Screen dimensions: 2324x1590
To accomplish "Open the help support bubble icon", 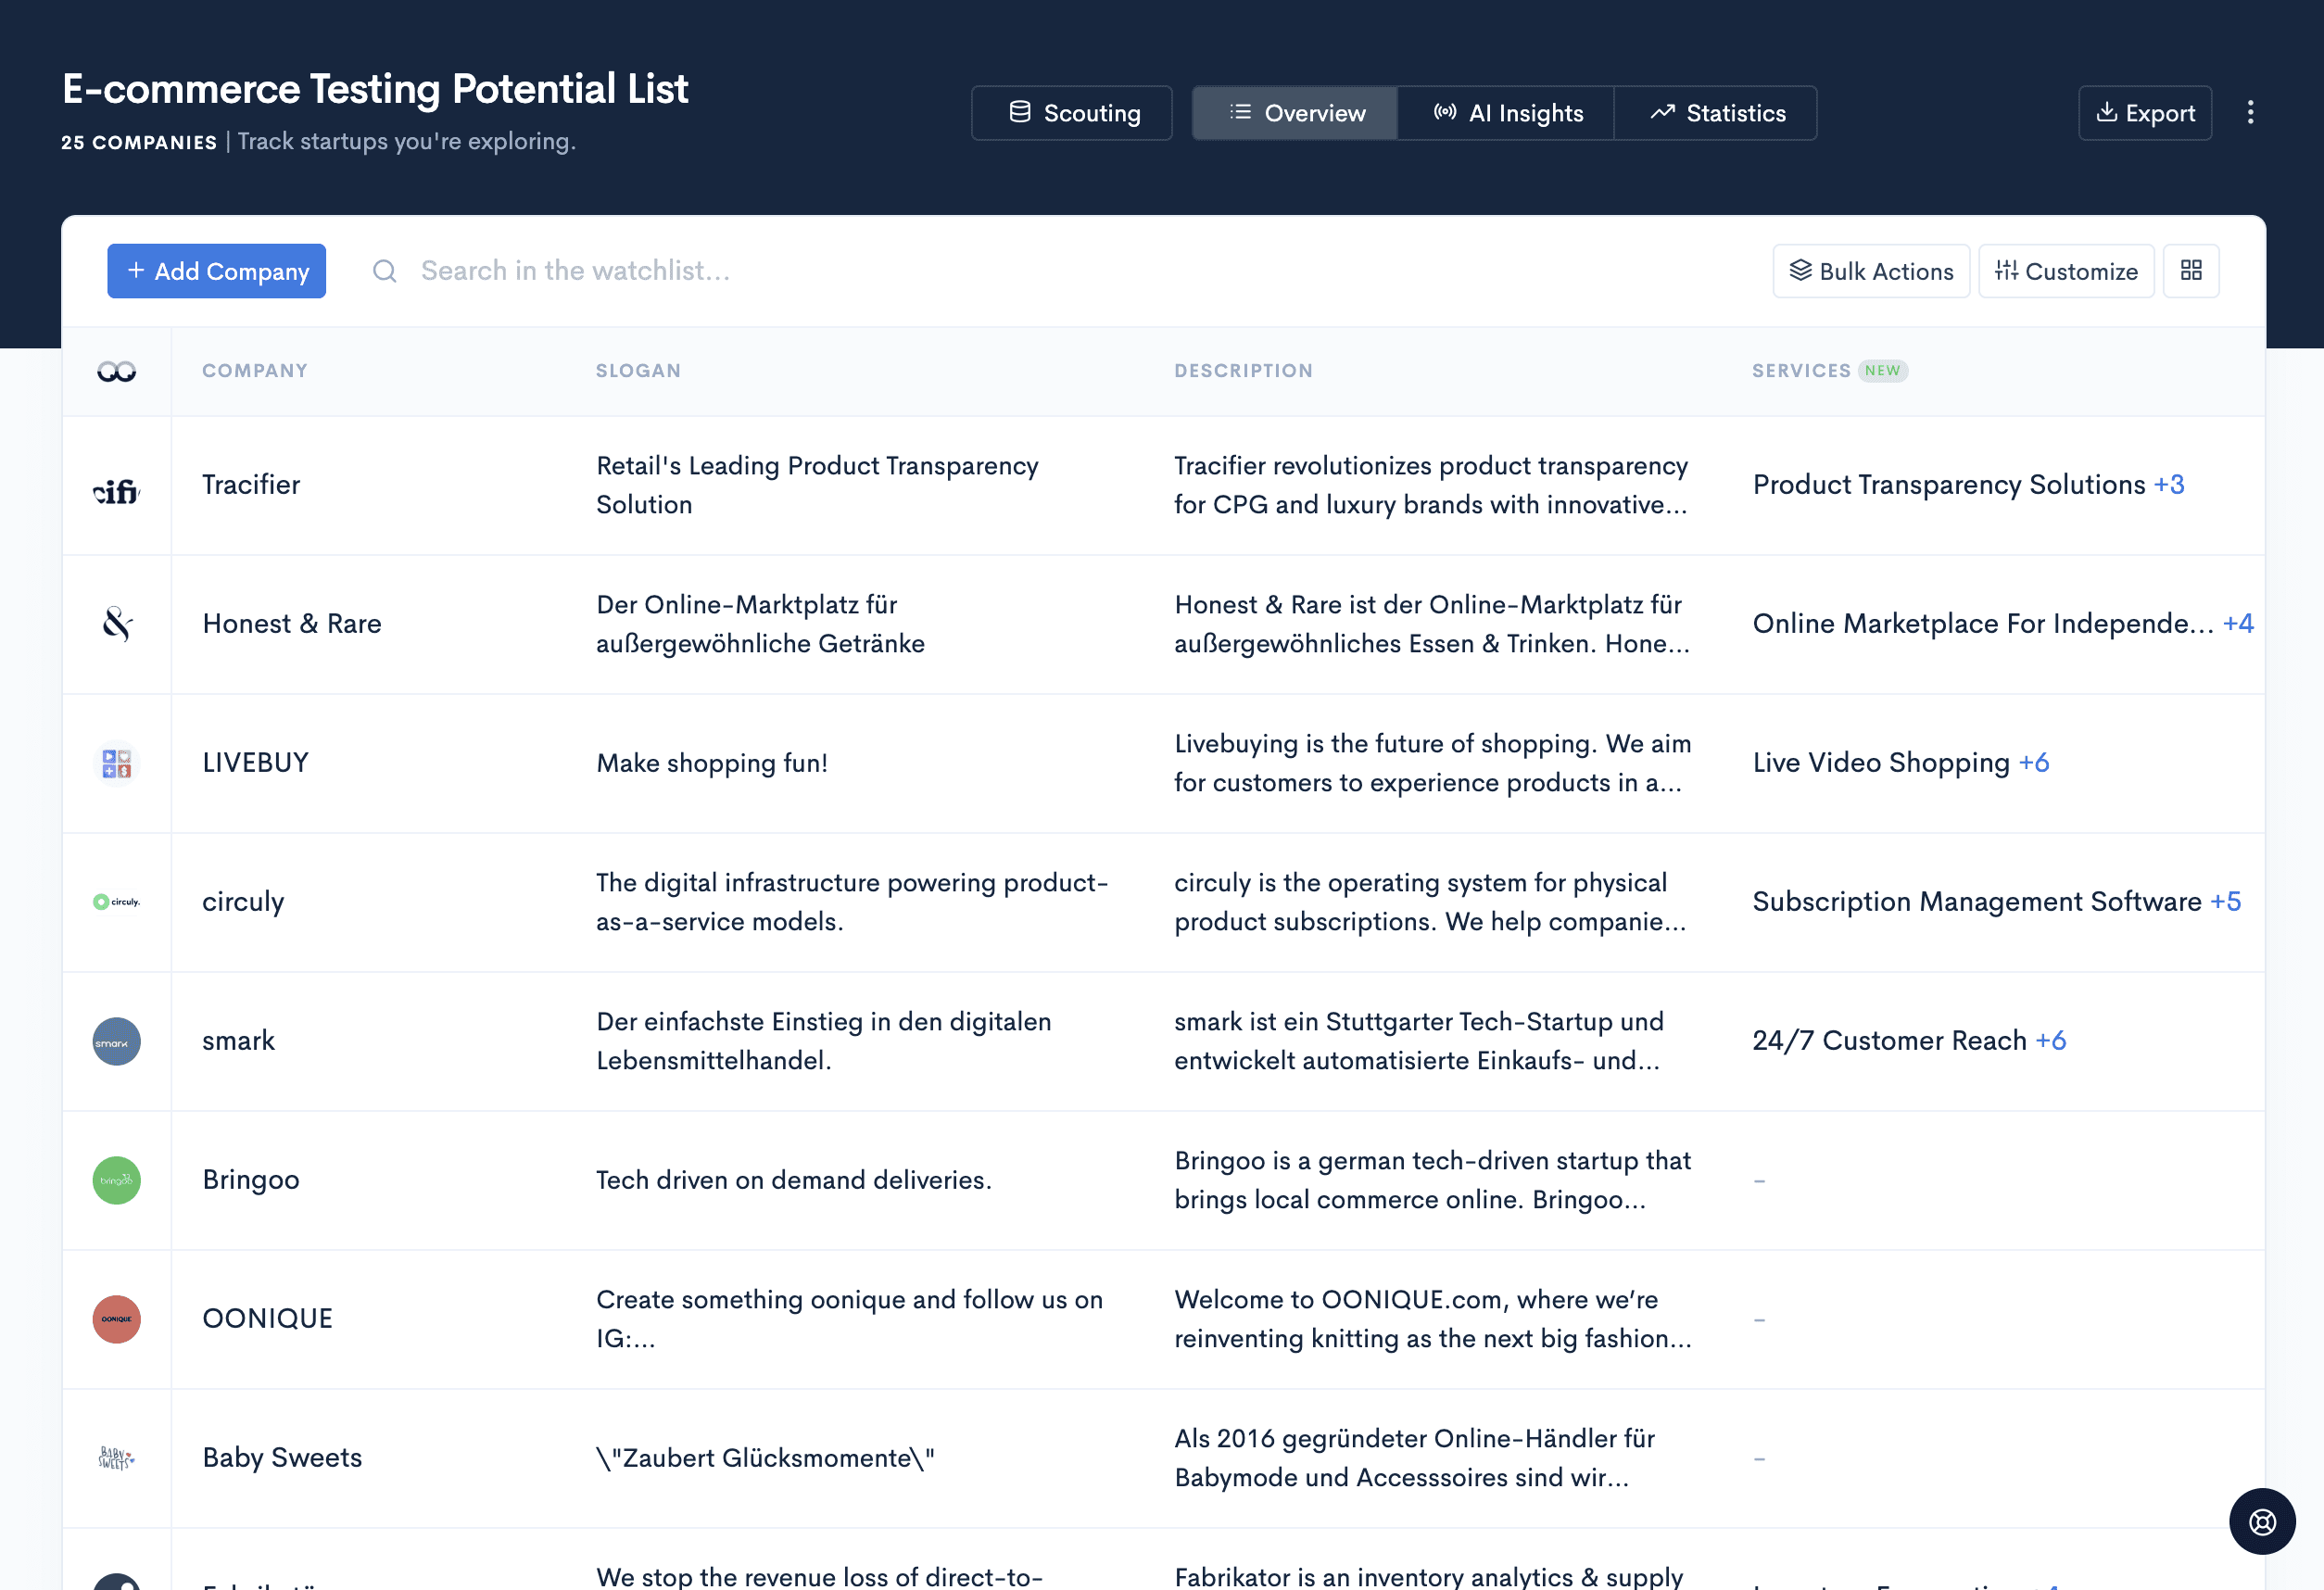I will [2261, 1521].
